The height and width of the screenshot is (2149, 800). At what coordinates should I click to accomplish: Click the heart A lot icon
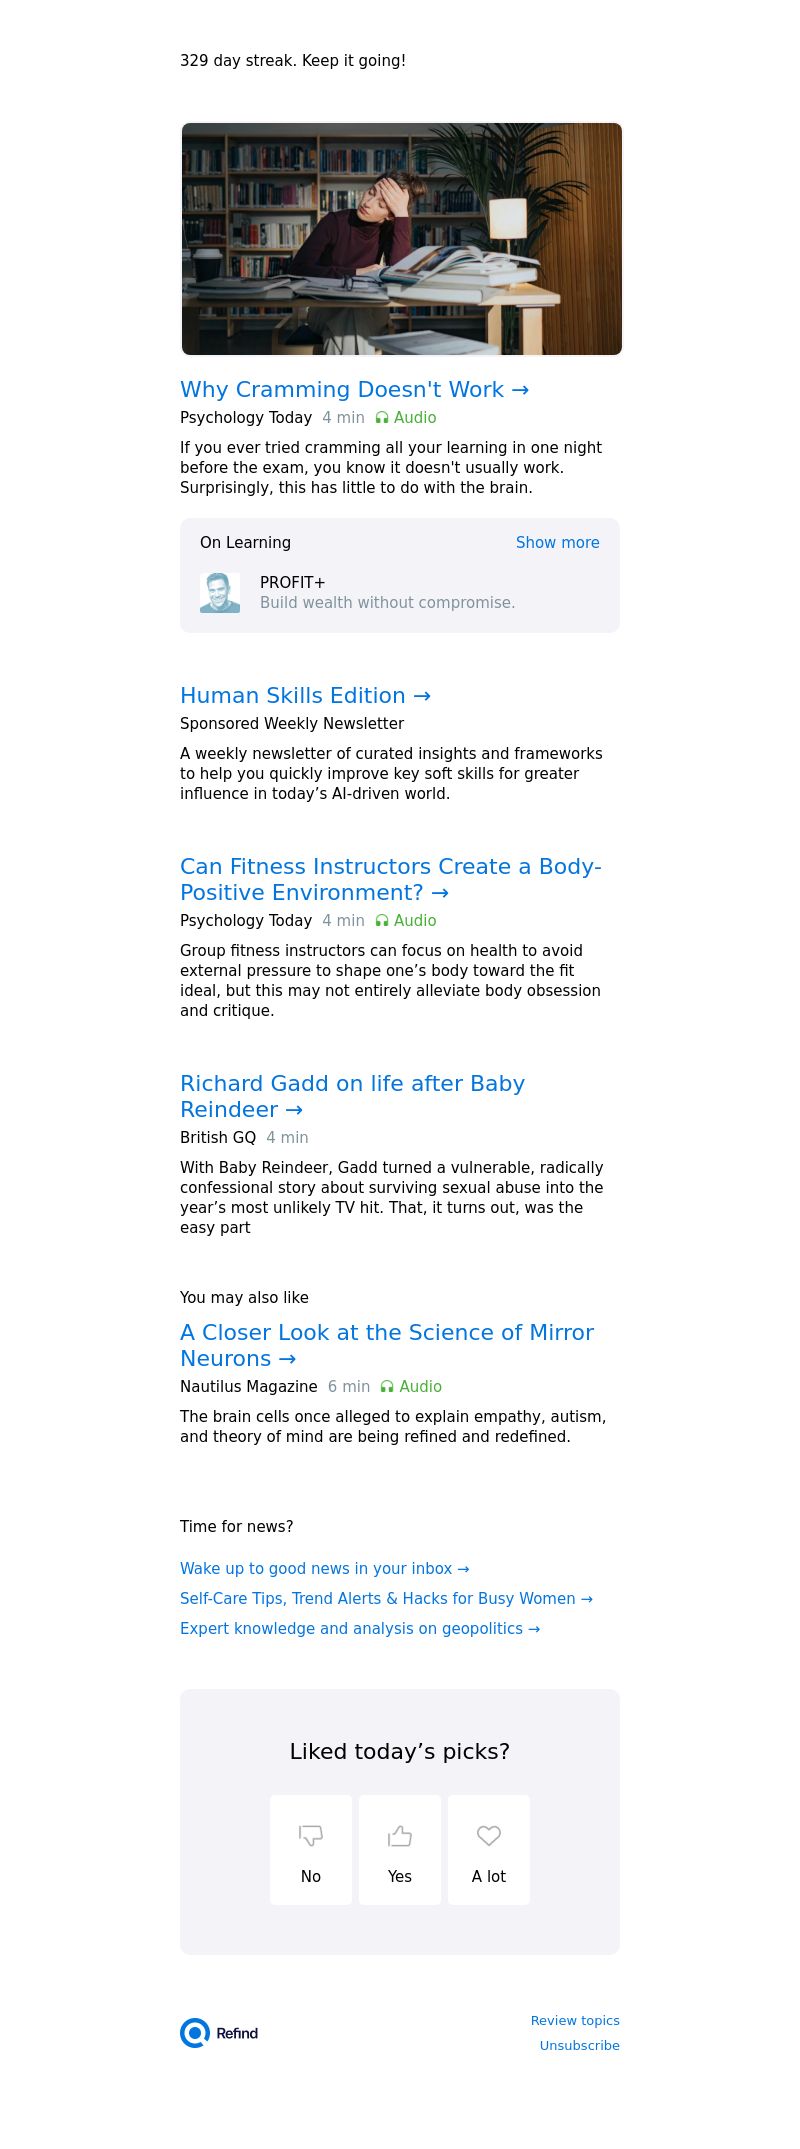(x=489, y=1835)
